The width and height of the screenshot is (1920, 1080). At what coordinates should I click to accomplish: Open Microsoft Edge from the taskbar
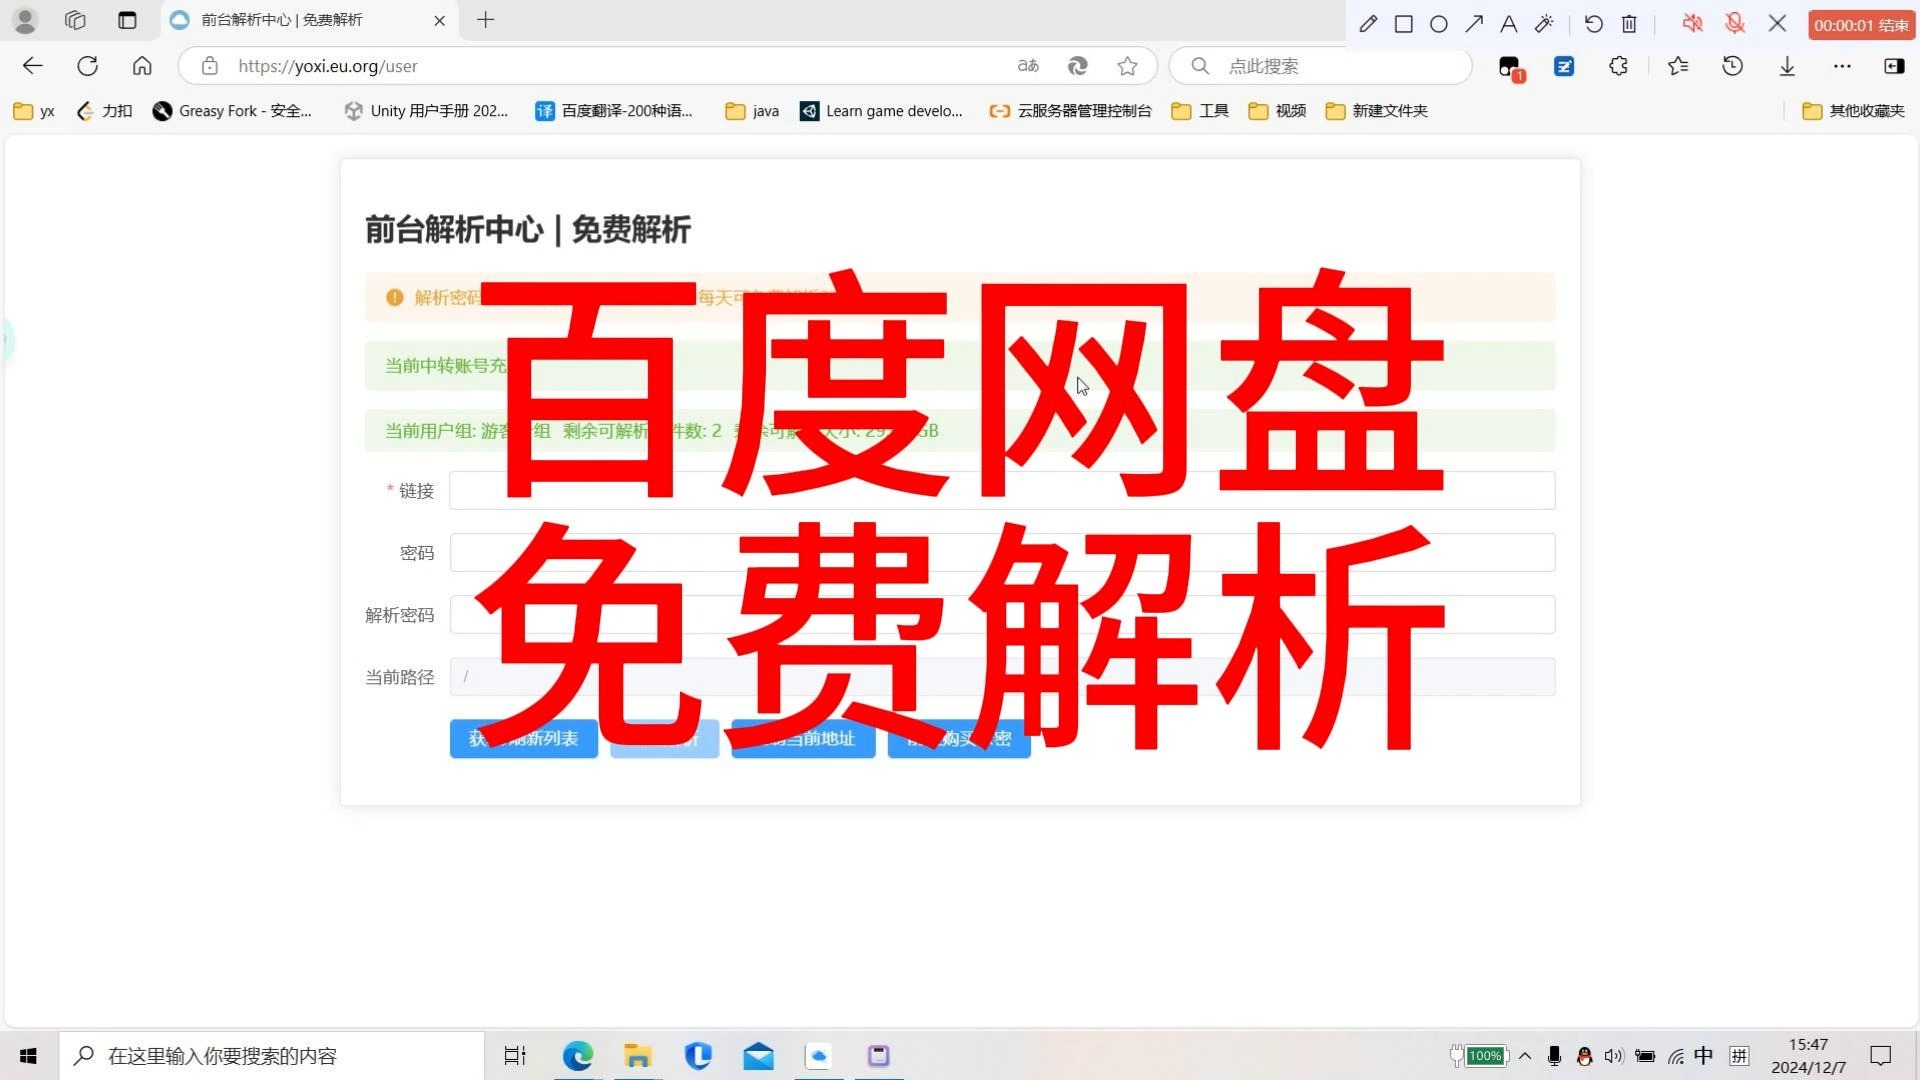[x=578, y=1056]
